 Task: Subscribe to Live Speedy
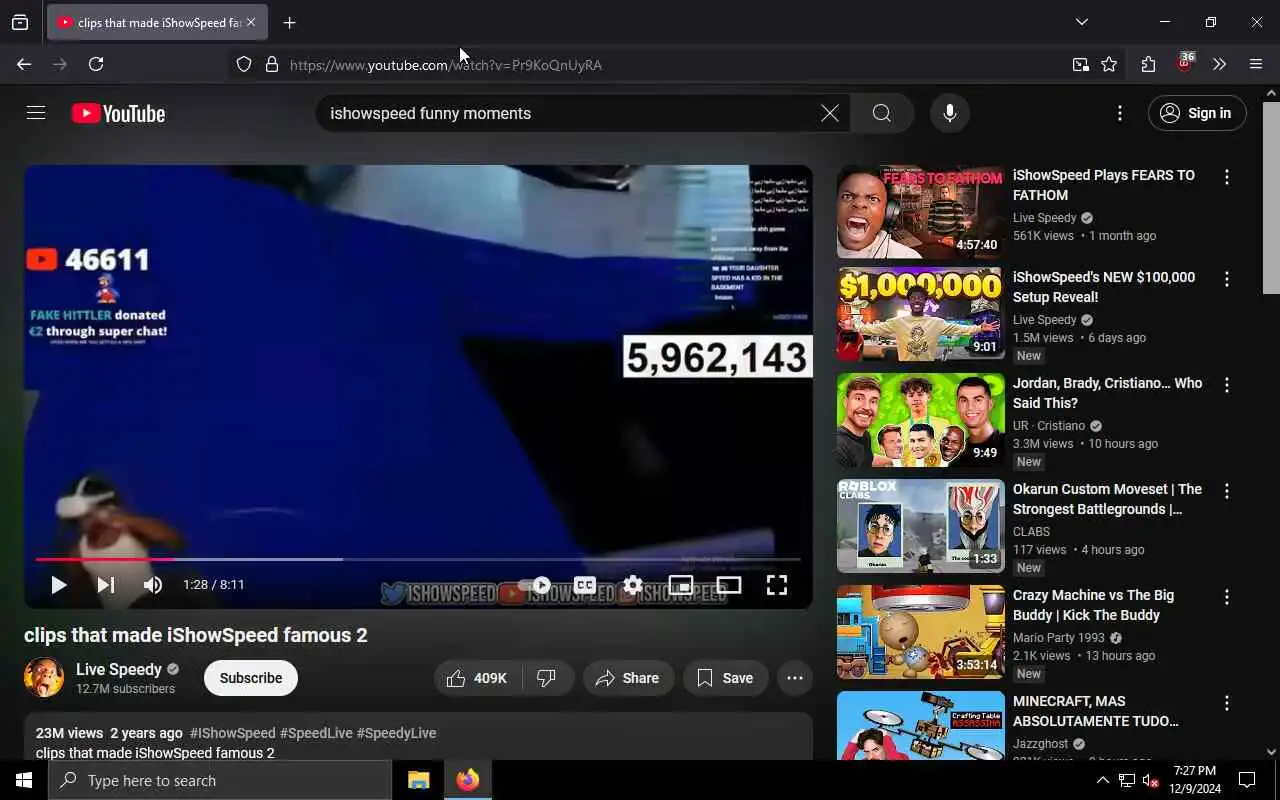point(251,678)
